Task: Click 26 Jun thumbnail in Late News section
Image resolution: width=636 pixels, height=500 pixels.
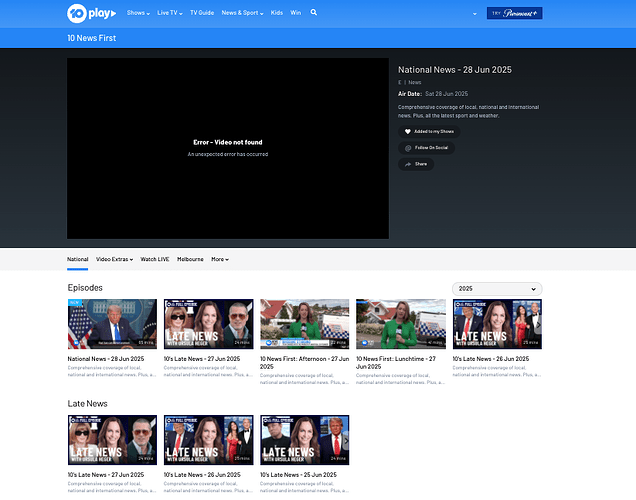Action: (208, 440)
